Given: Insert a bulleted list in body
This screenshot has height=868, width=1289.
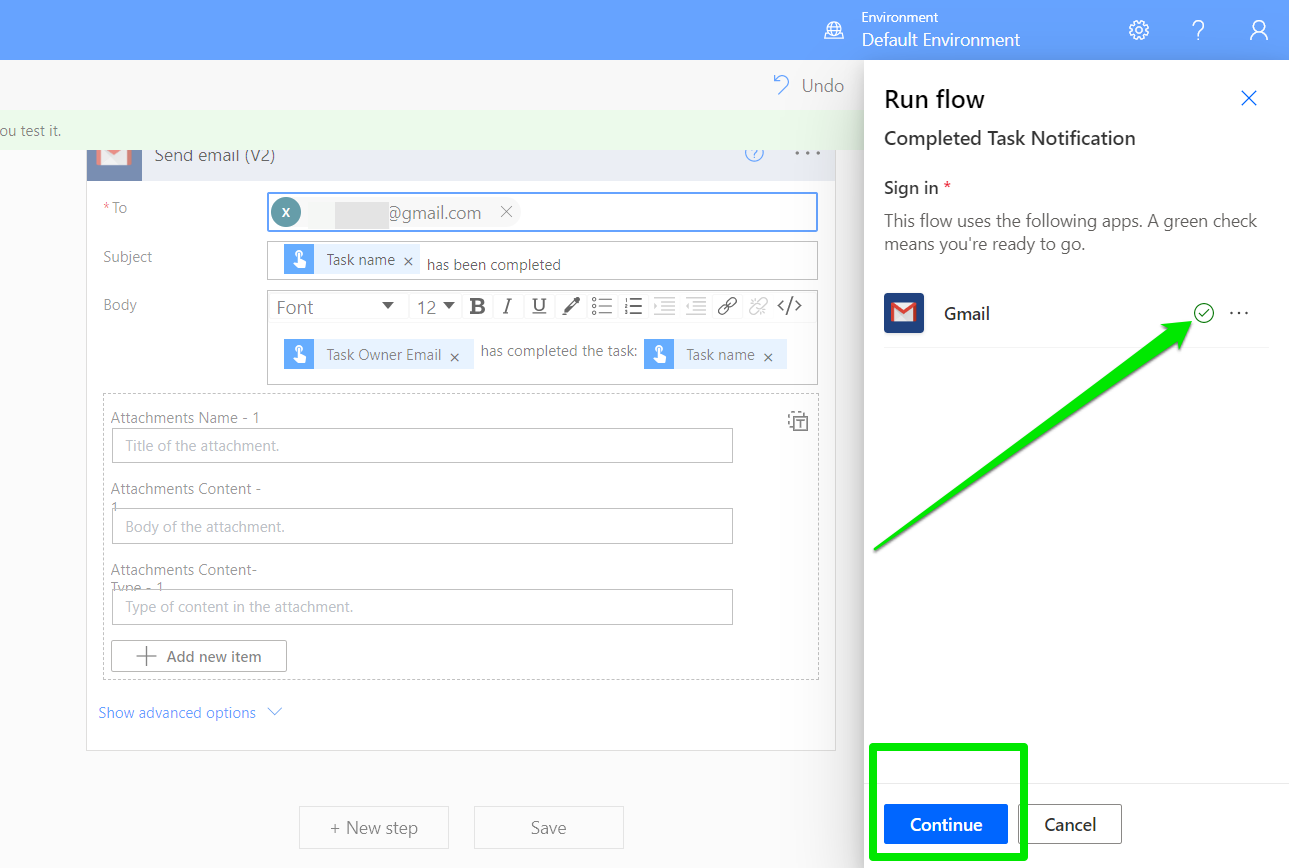Looking at the screenshot, I should (x=601, y=307).
